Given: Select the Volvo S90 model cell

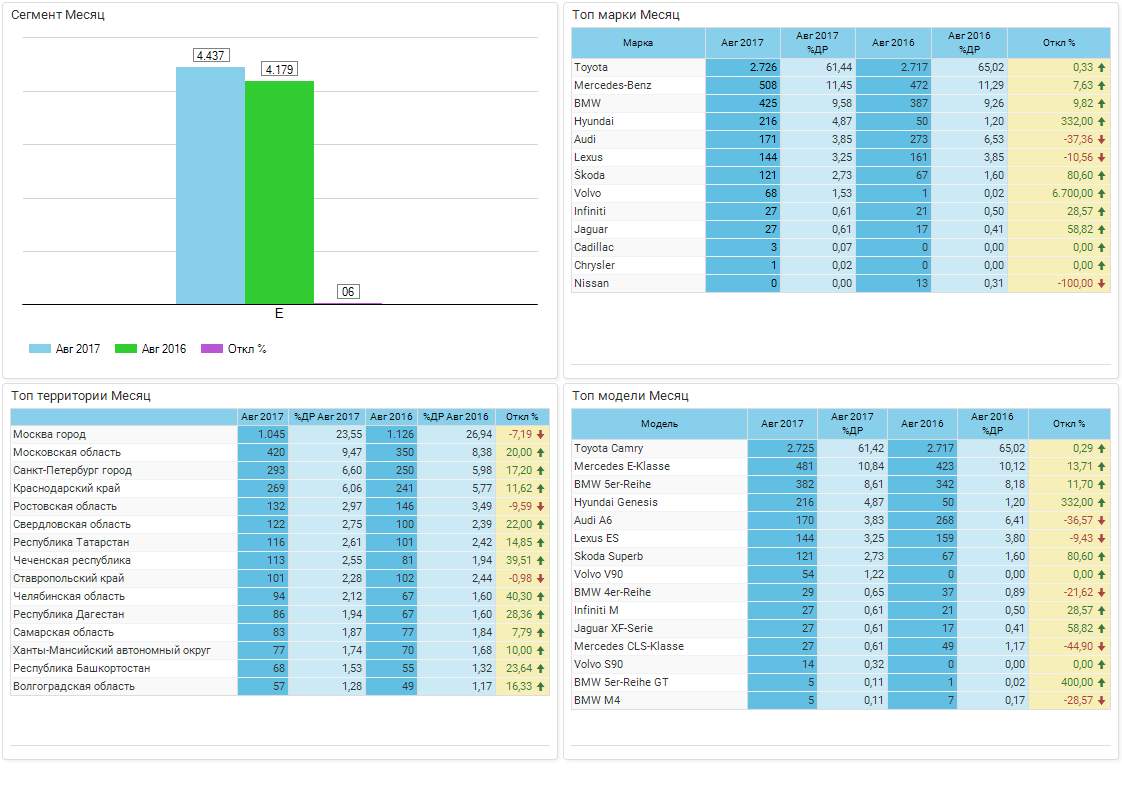Looking at the screenshot, I should pyautogui.click(x=659, y=664).
